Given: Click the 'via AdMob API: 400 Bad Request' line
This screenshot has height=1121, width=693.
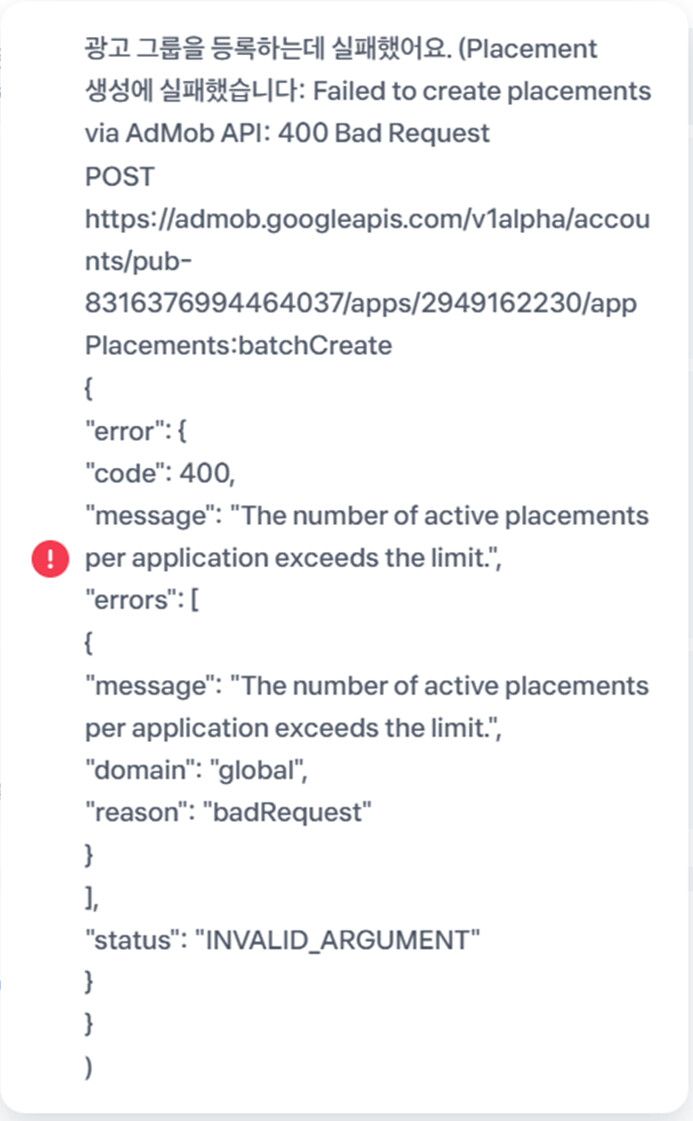Looking at the screenshot, I should click(287, 133).
